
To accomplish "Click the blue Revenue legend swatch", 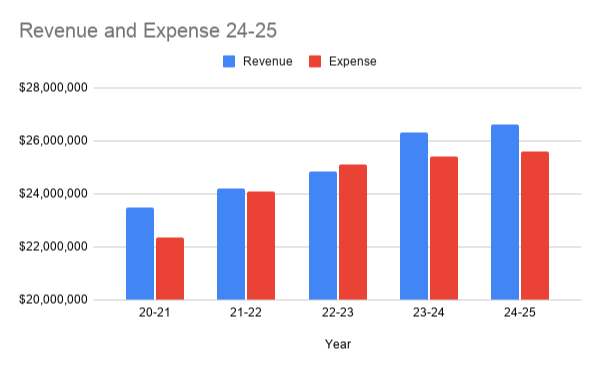I will click(229, 62).
